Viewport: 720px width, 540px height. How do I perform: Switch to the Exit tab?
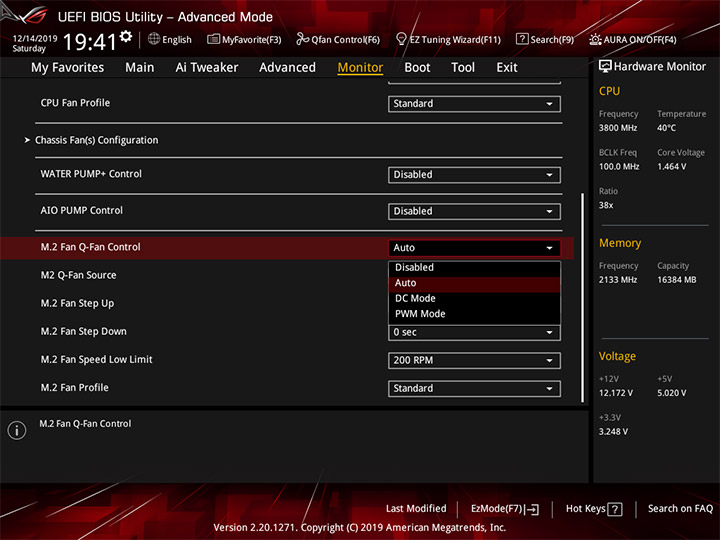coord(506,68)
